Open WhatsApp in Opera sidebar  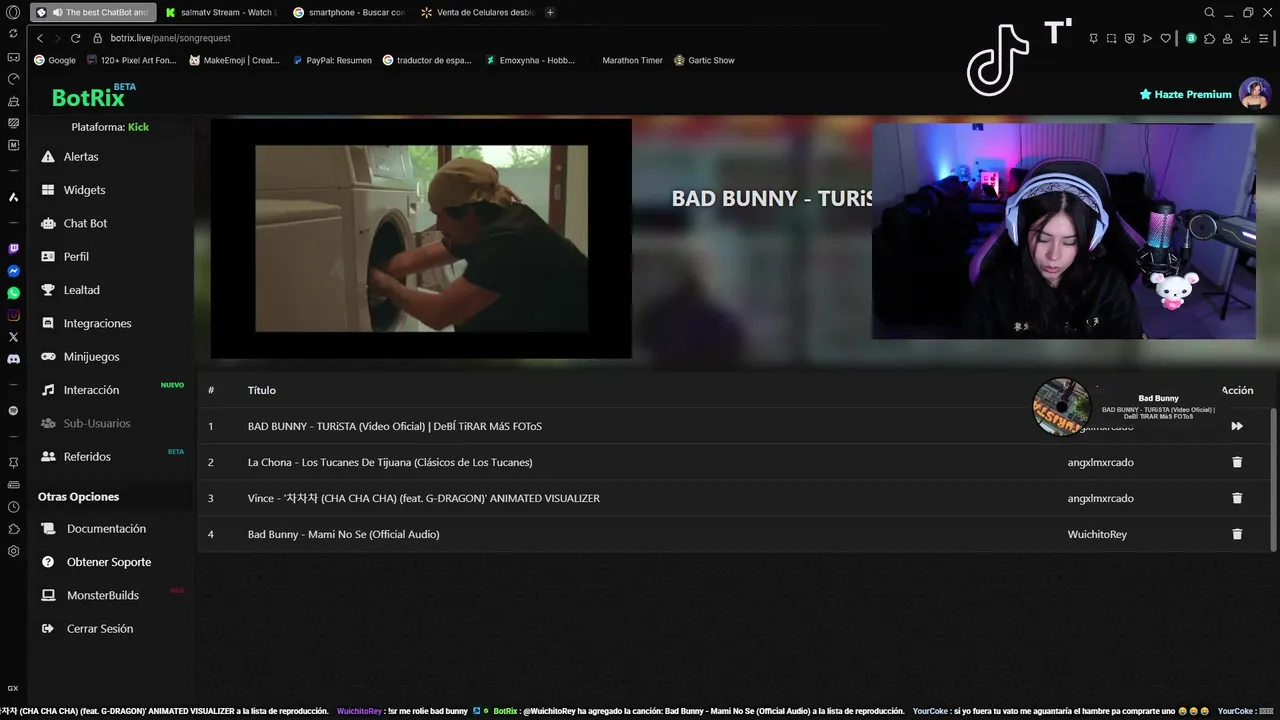coord(13,293)
